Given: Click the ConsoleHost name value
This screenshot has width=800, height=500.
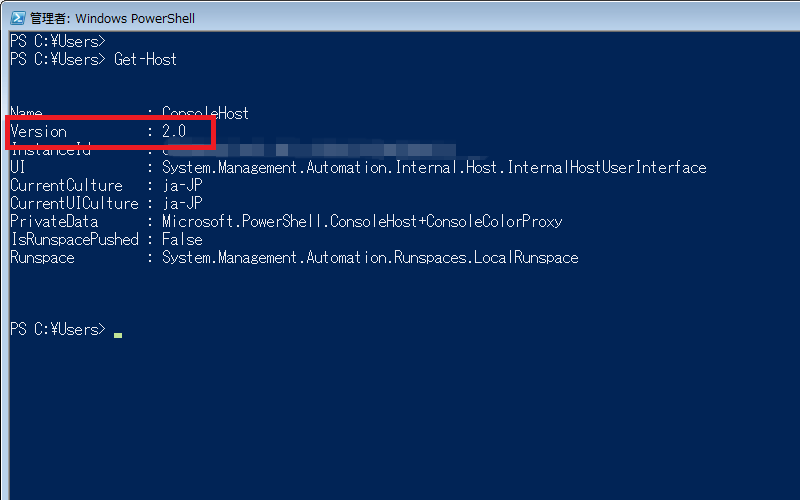Looking at the screenshot, I should coord(205,113).
